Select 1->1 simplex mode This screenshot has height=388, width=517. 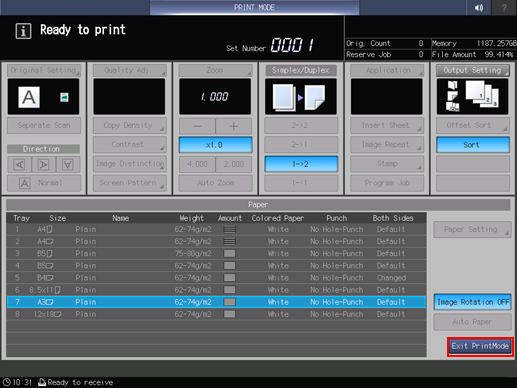pos(301,183)
